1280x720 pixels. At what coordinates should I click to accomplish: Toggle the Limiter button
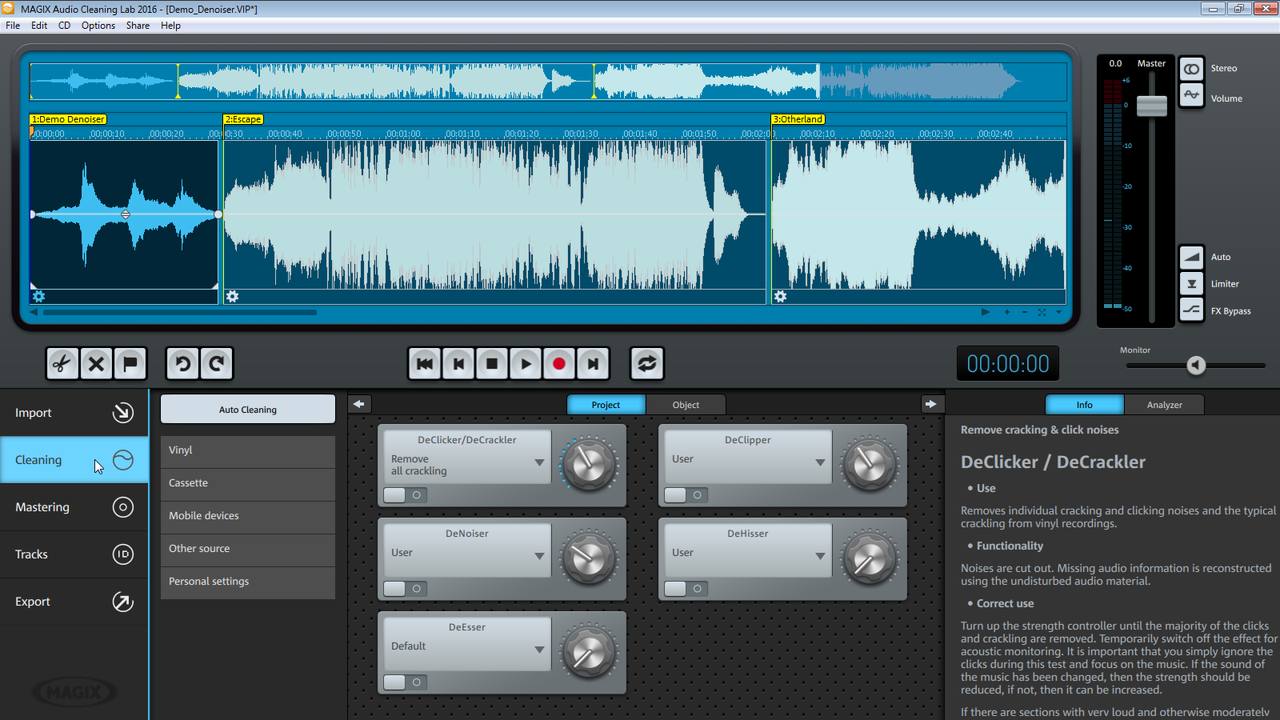(x=1191, y=284)
